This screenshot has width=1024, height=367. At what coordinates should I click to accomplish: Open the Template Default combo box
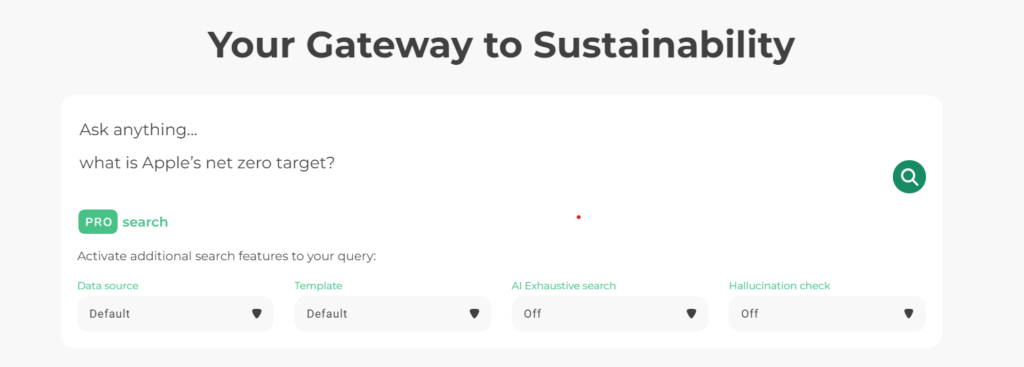(392, 313)
